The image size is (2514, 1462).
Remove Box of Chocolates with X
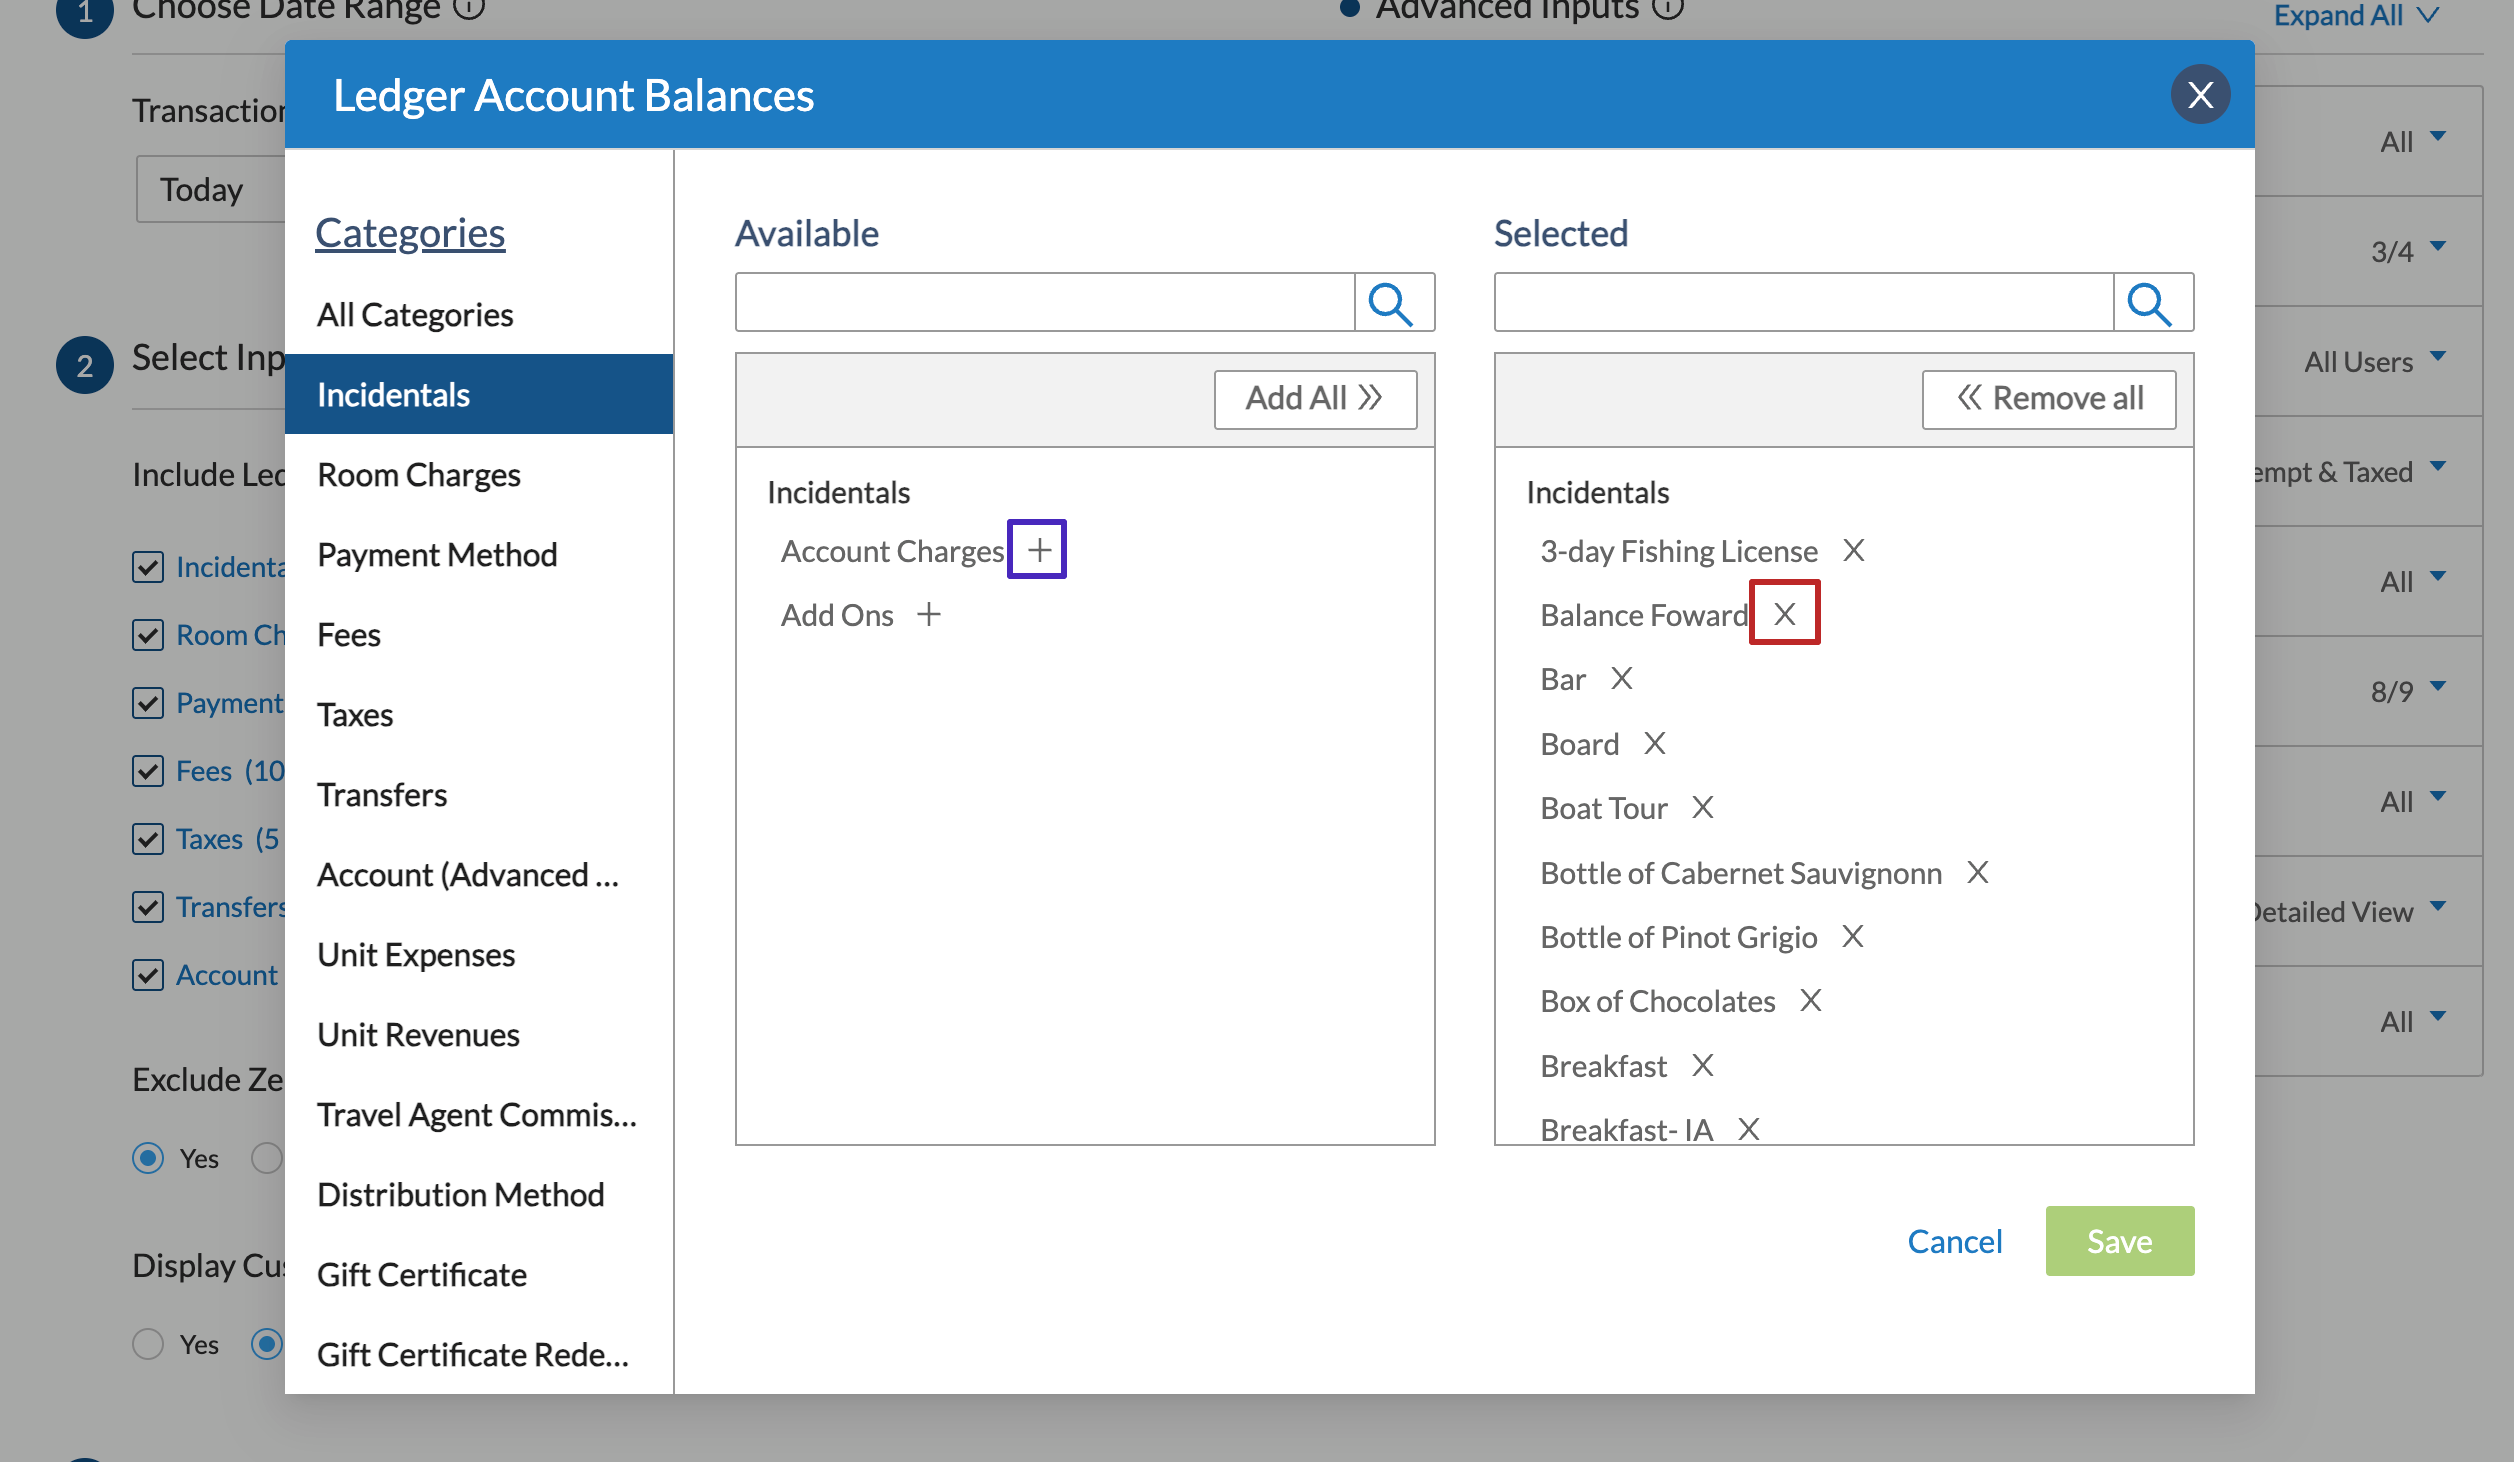click(x=1810, y=1000)
